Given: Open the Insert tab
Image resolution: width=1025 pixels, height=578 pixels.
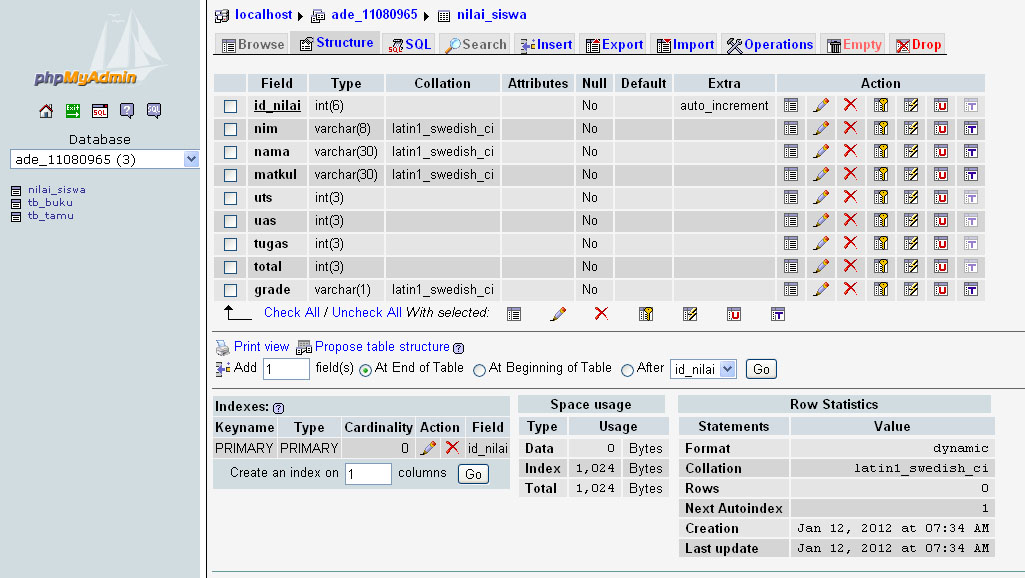Looking at the screenshot, I should coord(545,44).
